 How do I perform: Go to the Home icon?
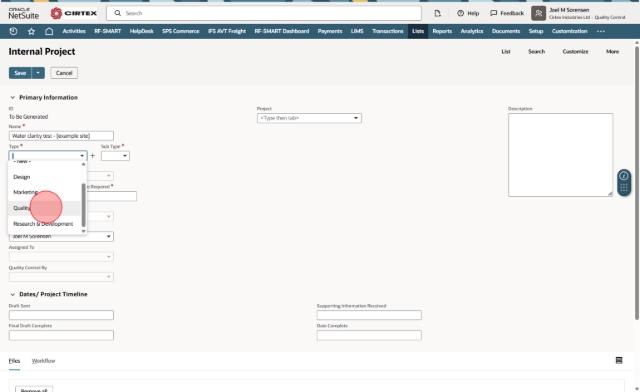point(49,31)
